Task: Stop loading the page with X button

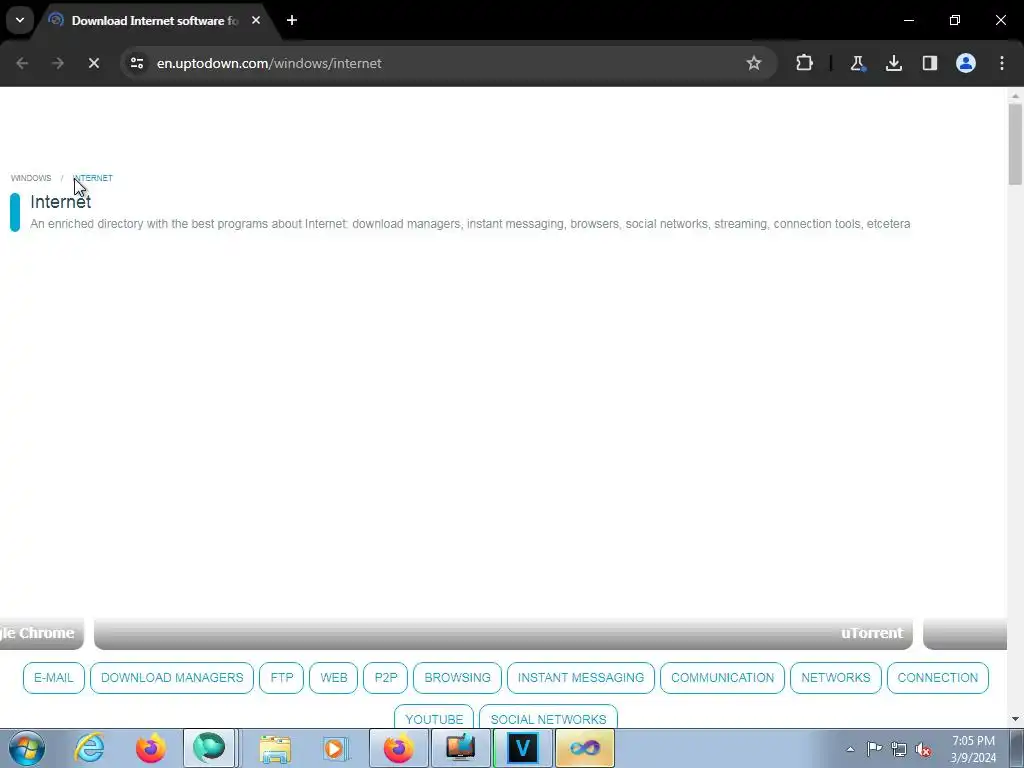Action: pyautogui.click(x=93, y=63)
